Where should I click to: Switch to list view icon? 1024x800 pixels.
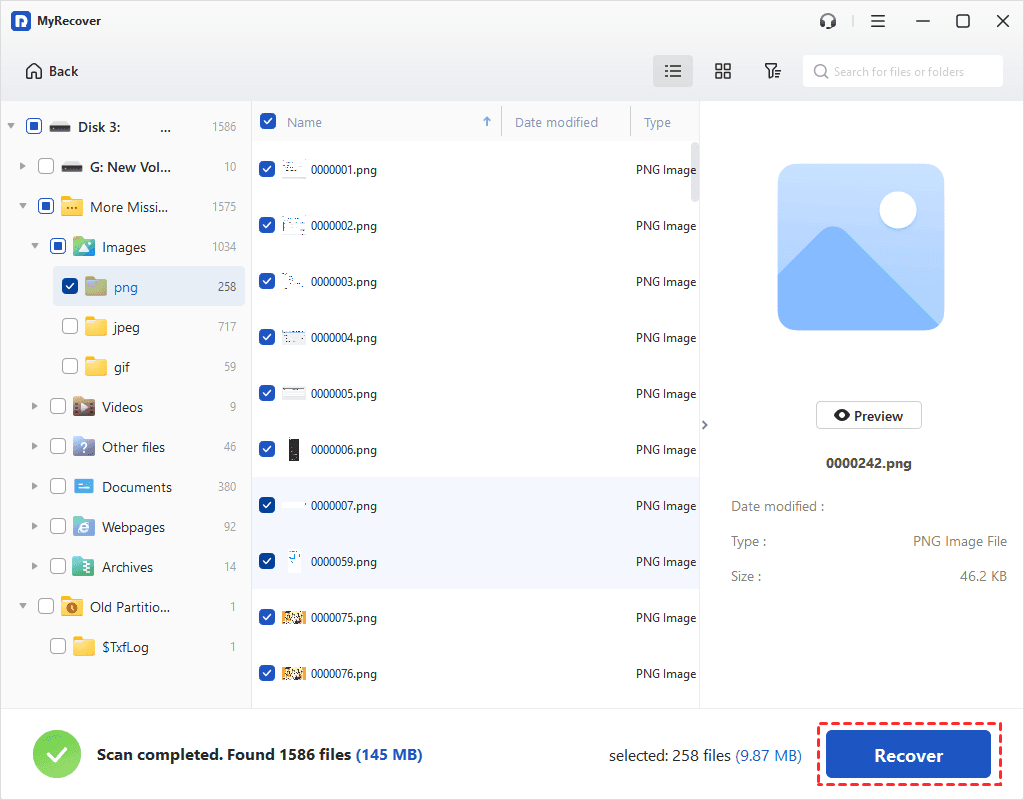click(x=673, y=71)
